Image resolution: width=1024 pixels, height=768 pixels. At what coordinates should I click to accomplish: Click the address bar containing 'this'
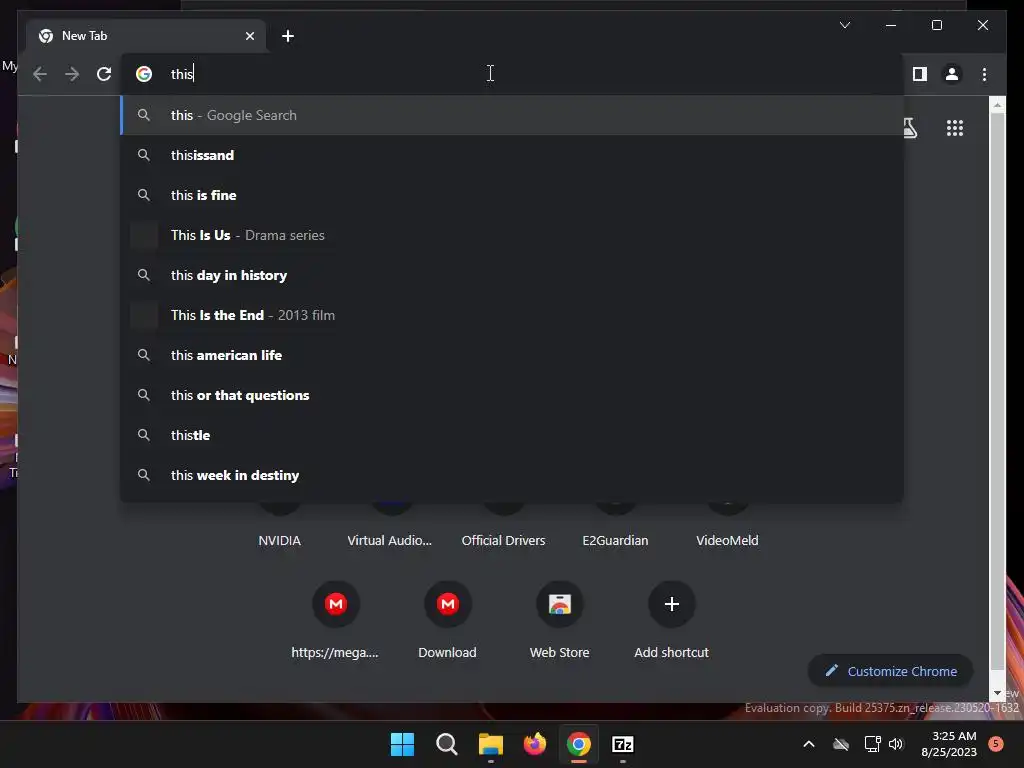(x=512, y=74)
